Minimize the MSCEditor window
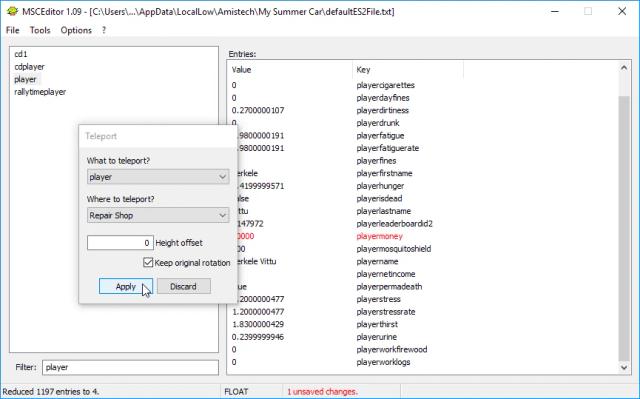This screenshot has height=399, width=640. pos(555,11)
